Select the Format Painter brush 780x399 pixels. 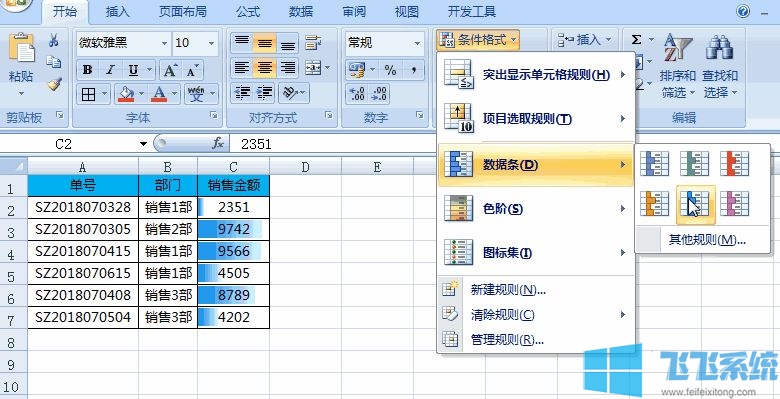[x=54, y=84]
